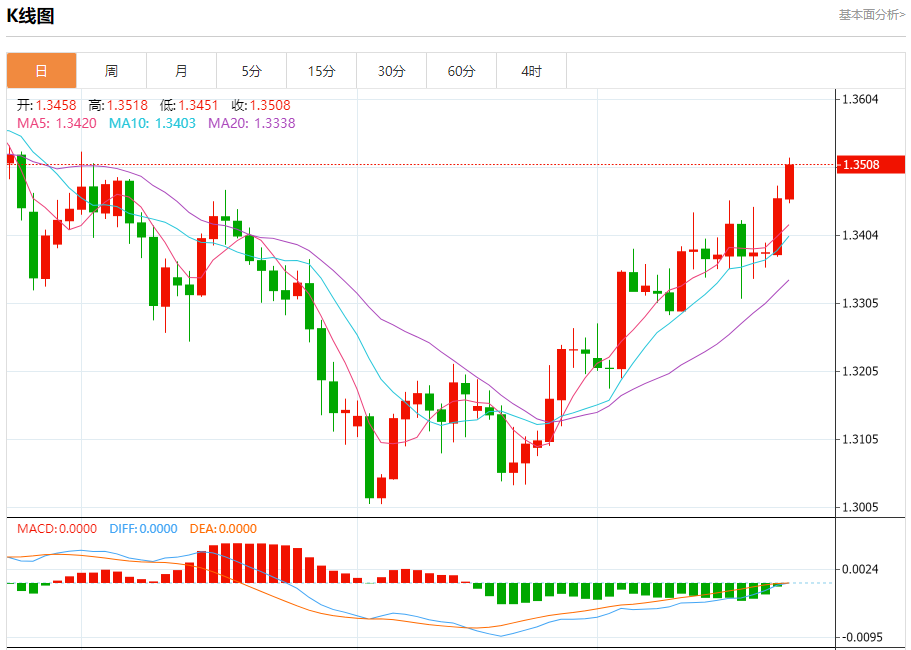Click the 1.3604 price axis label
Screen dimensions: 911x650
[860, 99]
